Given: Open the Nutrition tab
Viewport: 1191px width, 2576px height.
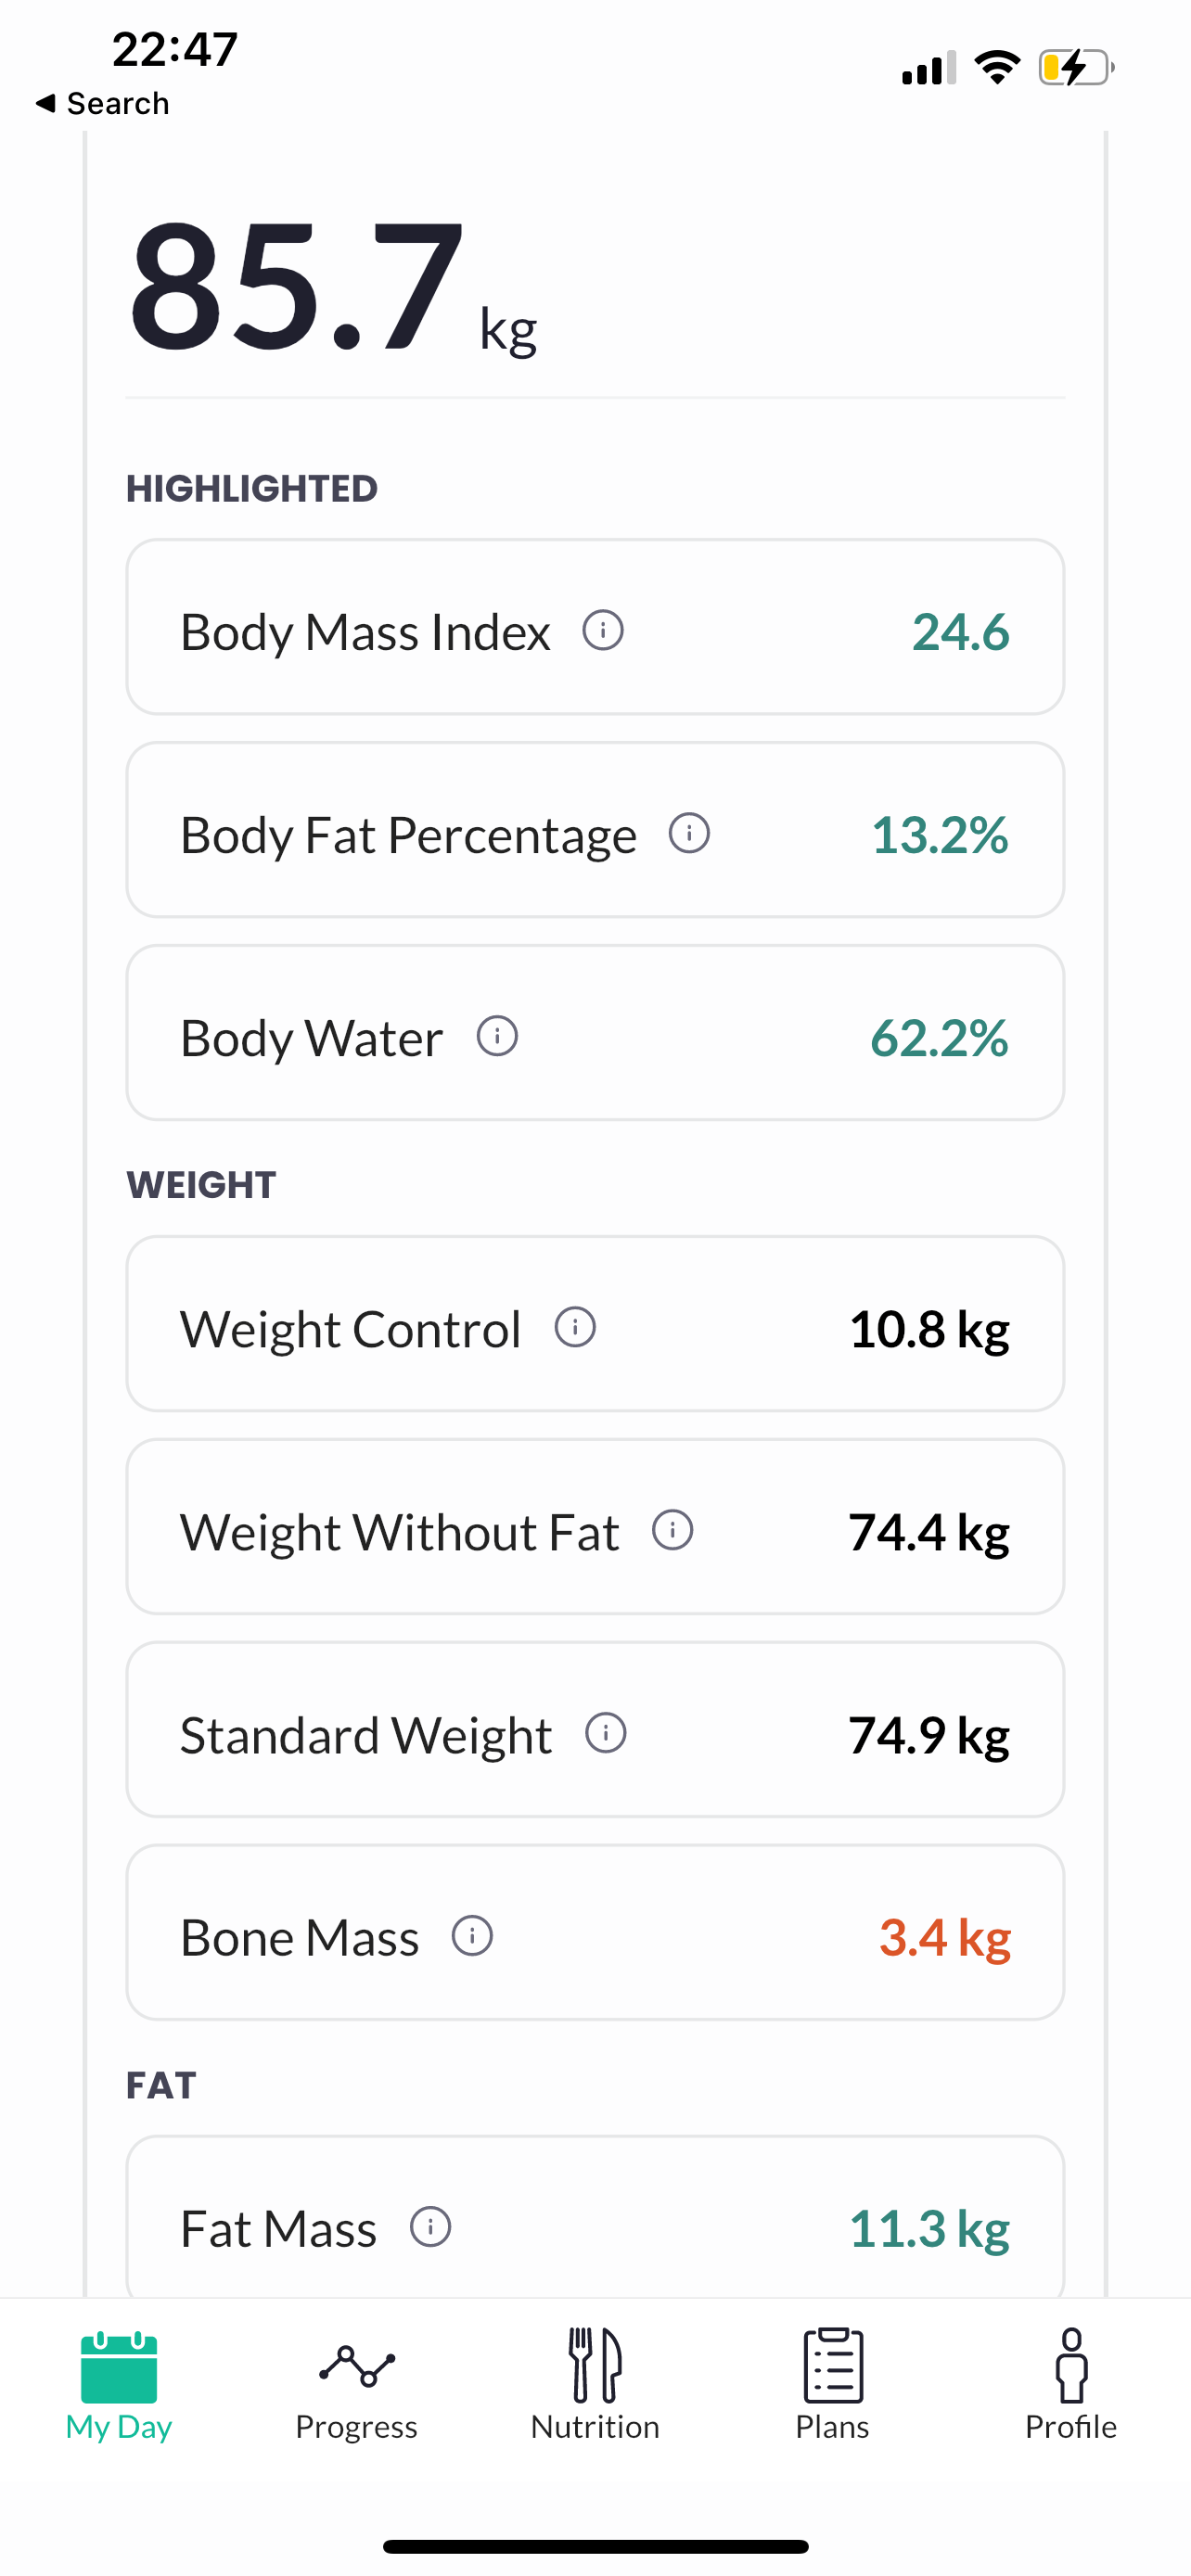Looking at the screenshot, I should [x=595, y=2384].
